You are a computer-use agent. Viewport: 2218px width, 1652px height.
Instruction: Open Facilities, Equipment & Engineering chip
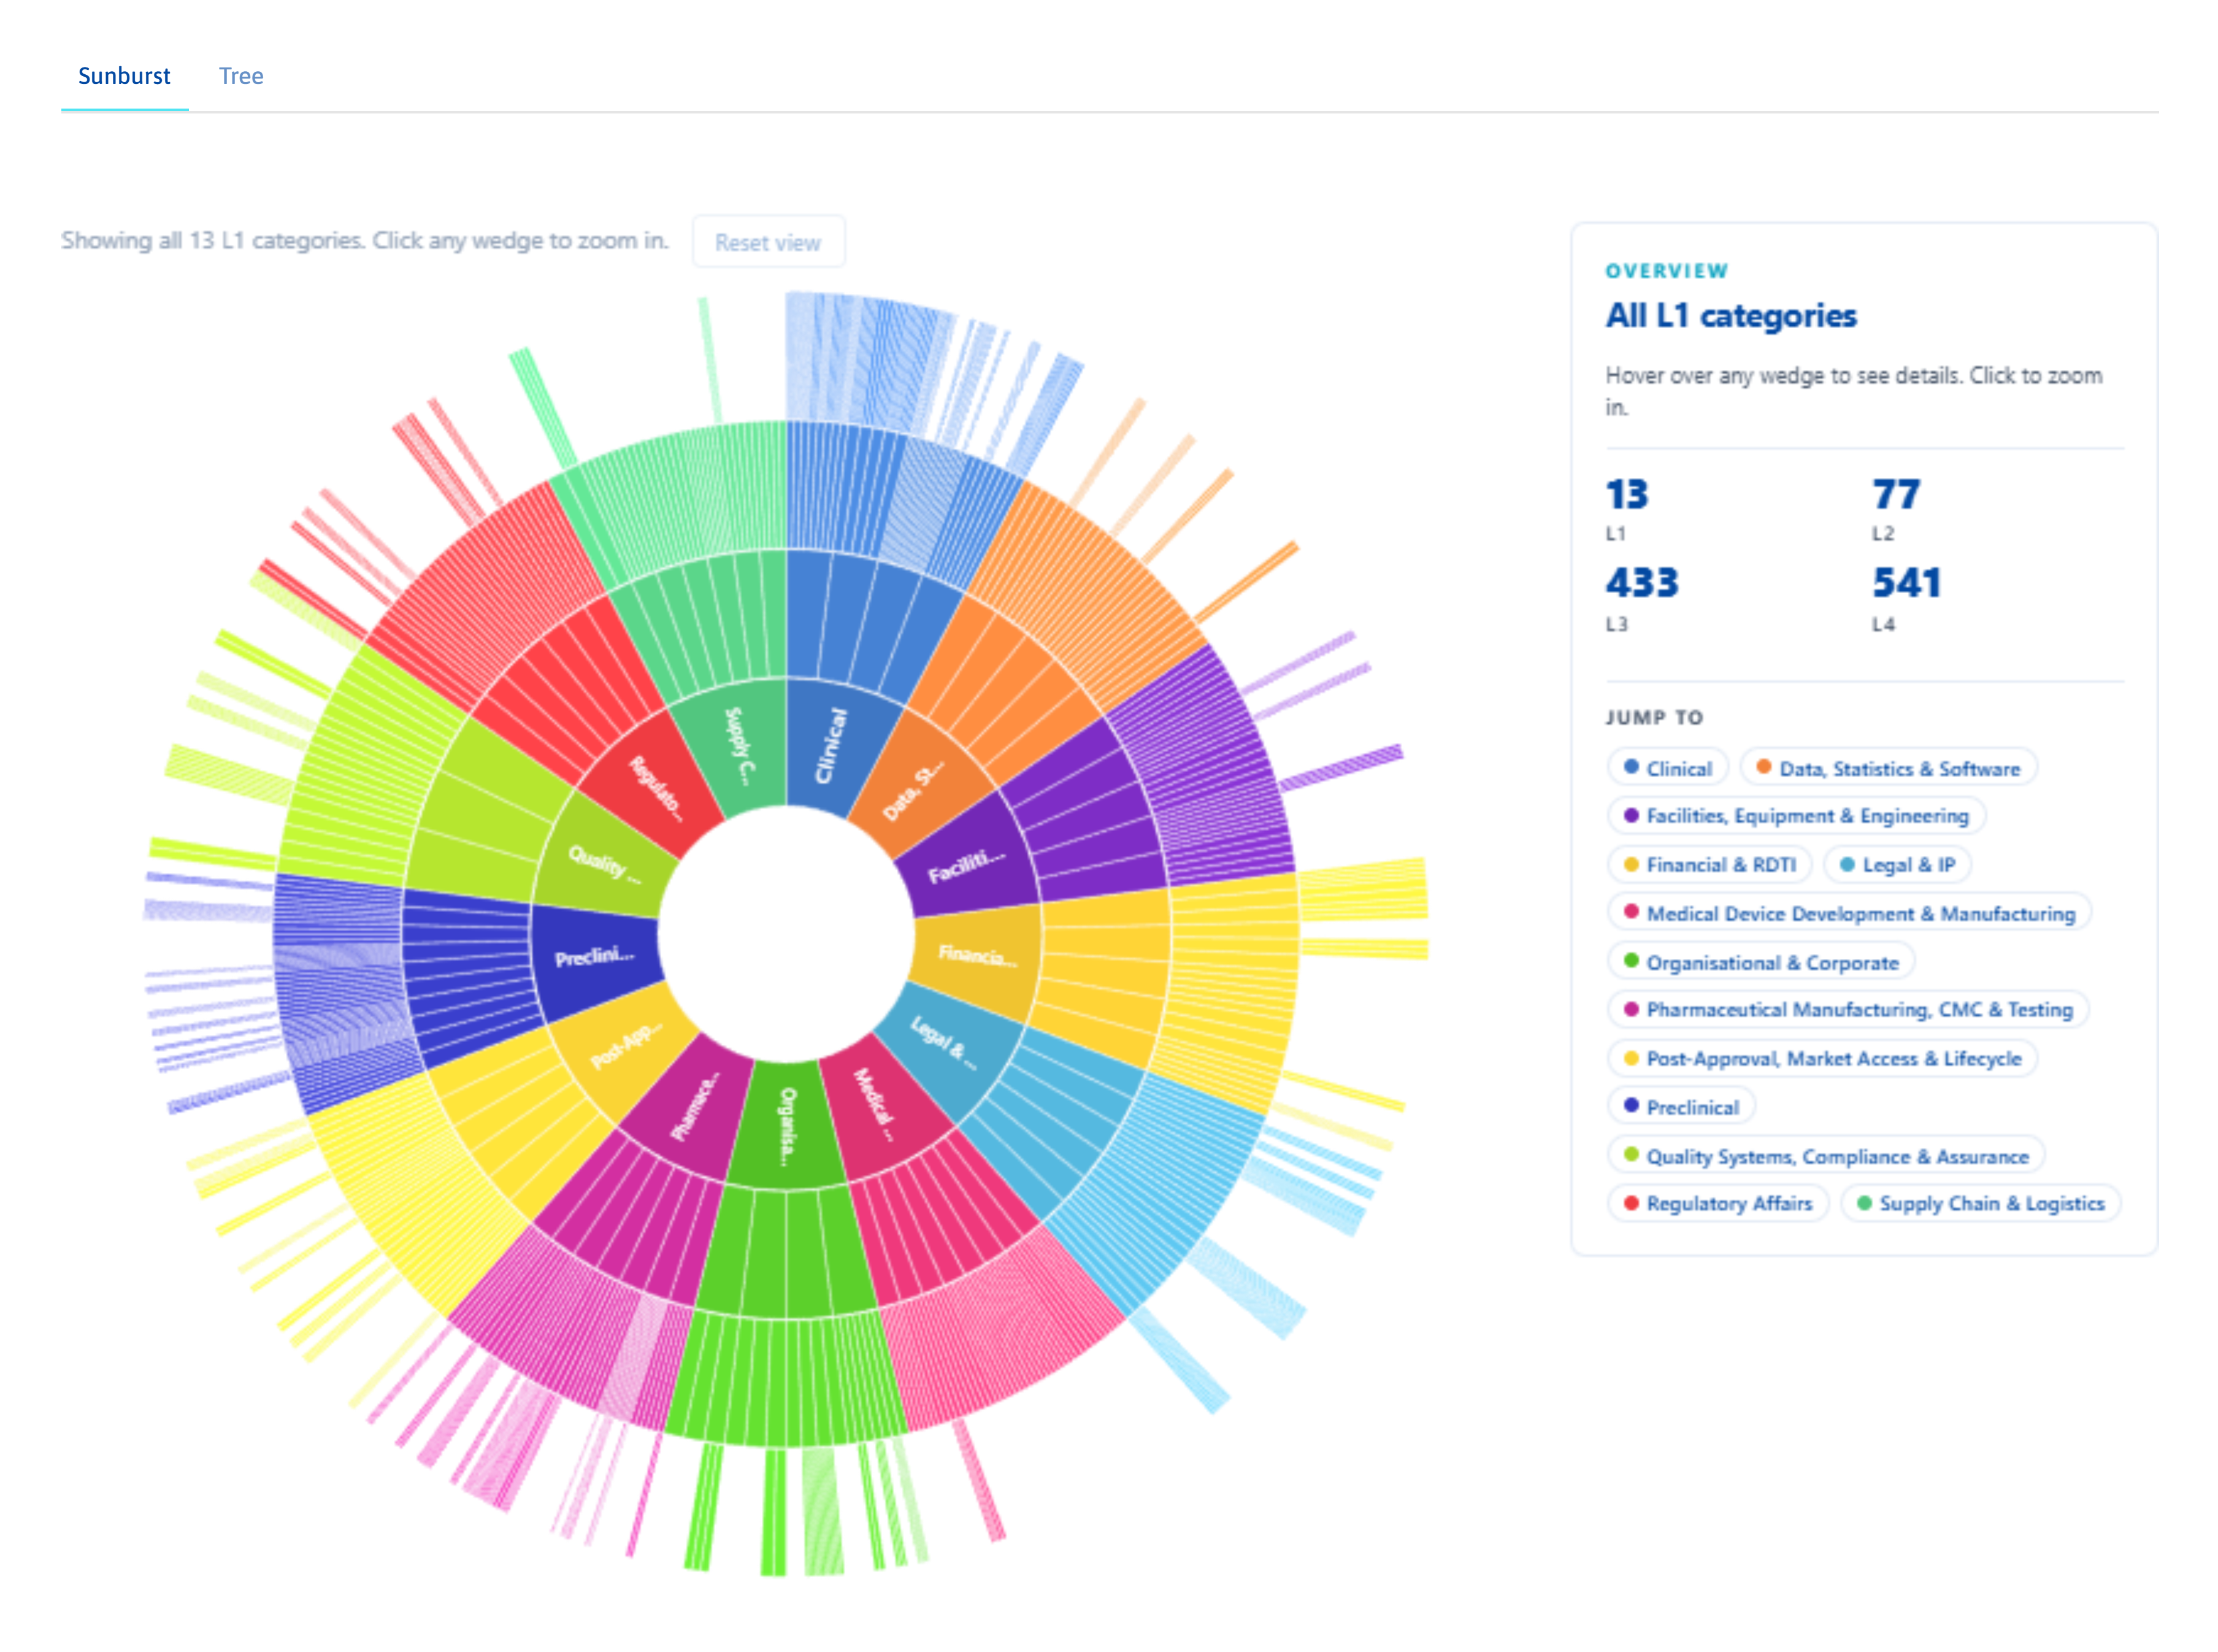pyautogui.click(x=1796, y=816)
